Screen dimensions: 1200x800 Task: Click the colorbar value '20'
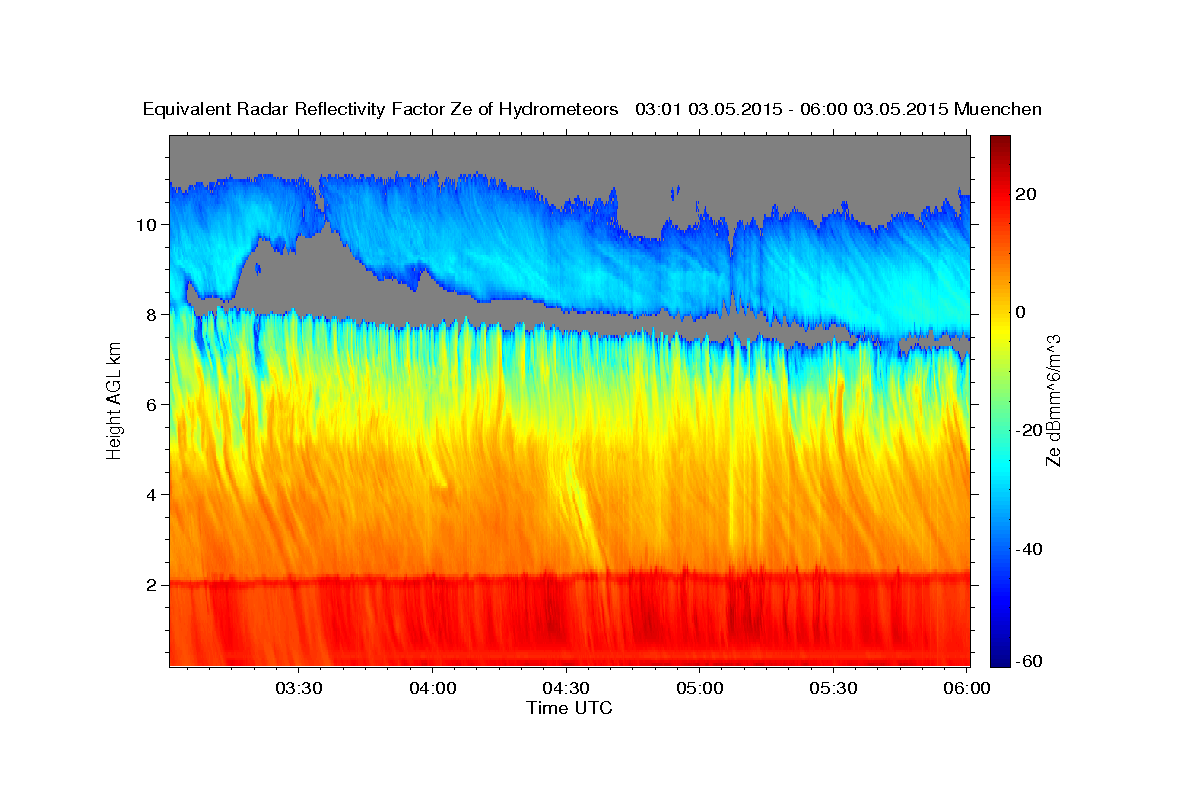pos(1028,194)
